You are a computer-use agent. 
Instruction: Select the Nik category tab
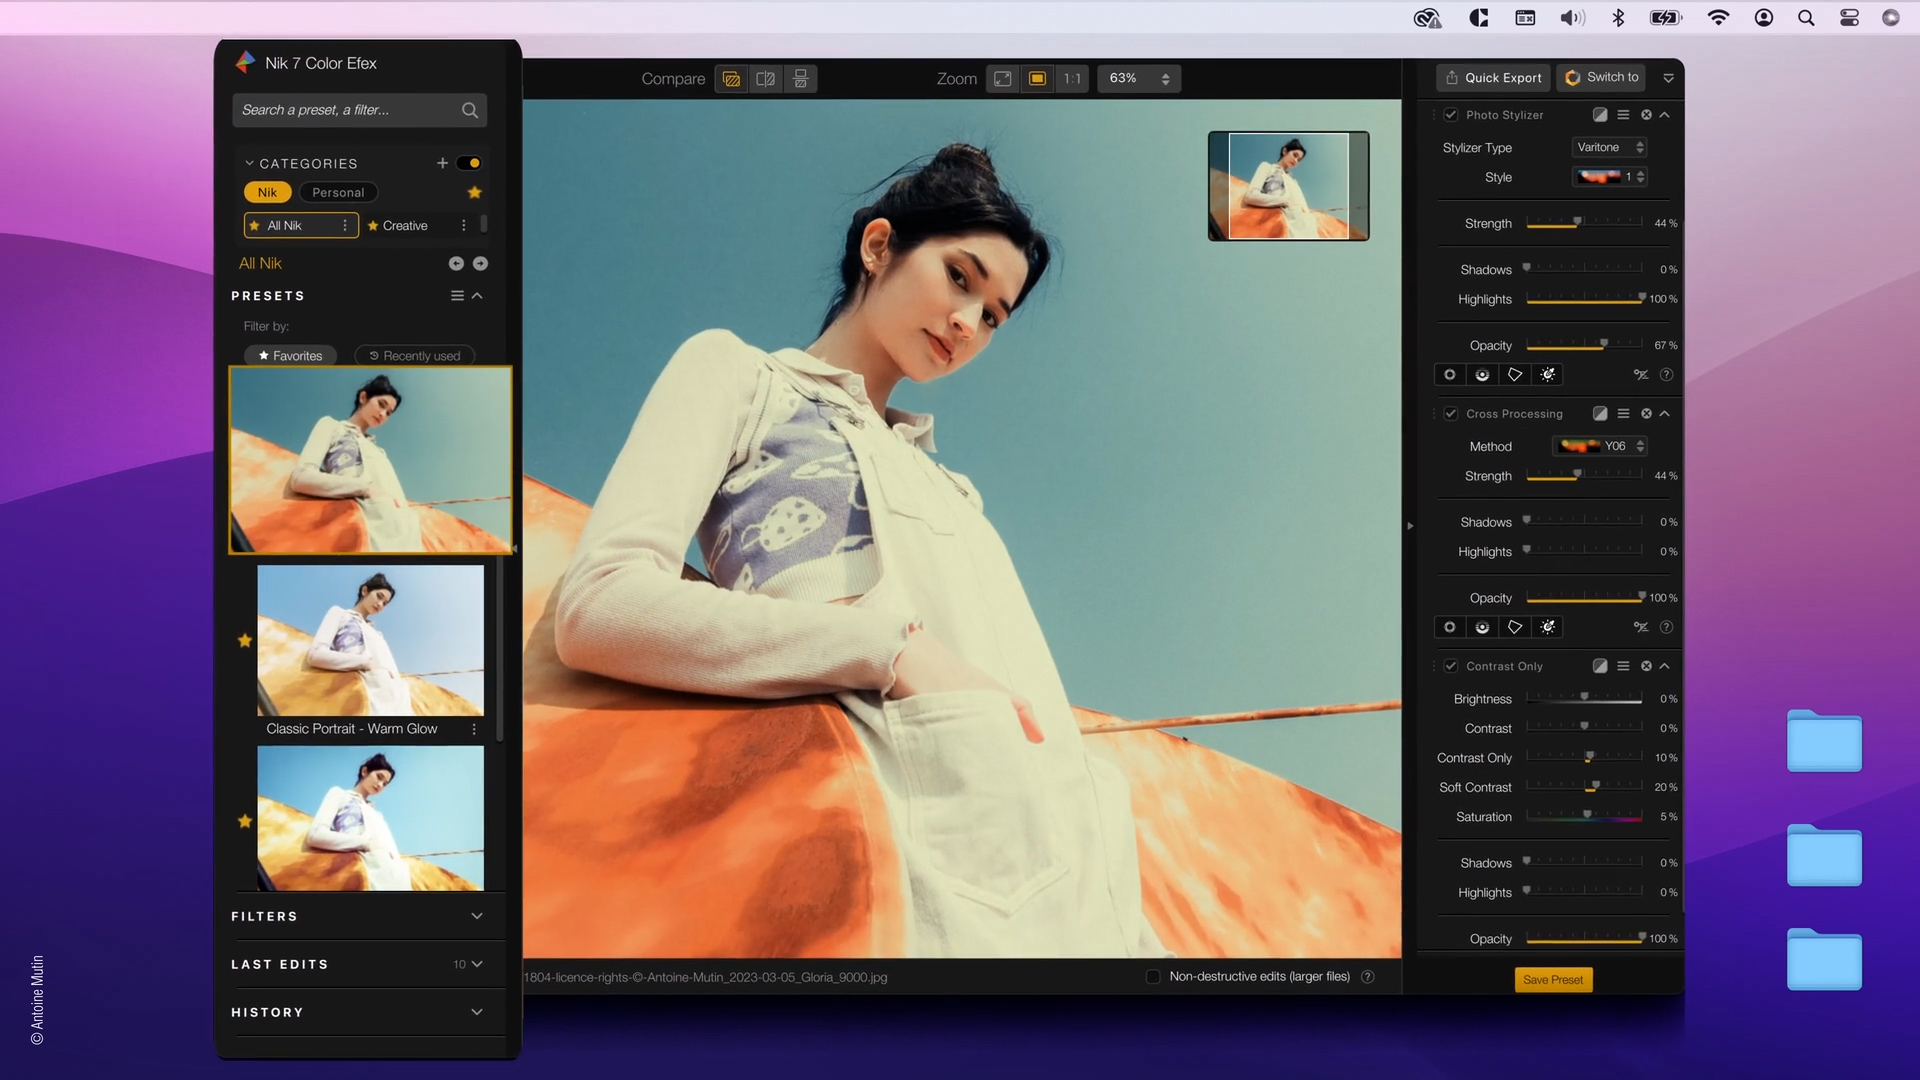pyautogui.click(x=267, y=192)
